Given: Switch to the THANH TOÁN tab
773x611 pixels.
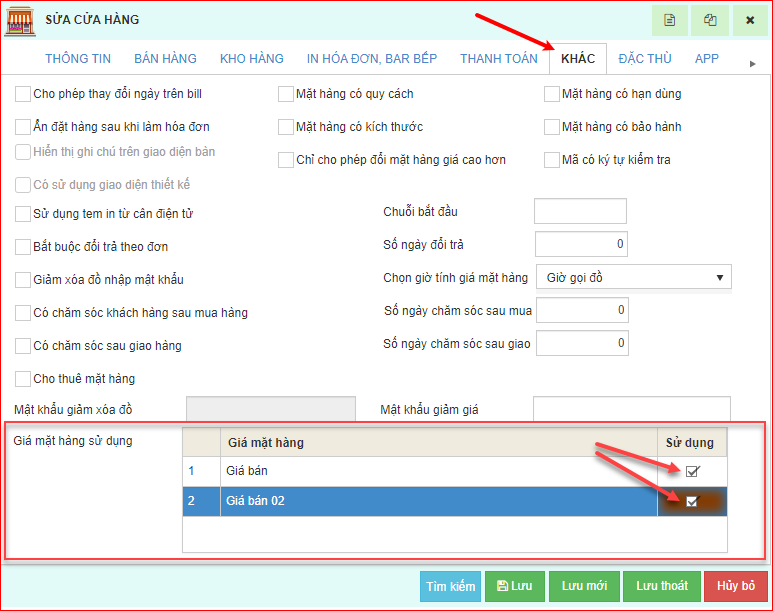Looking at the screenshot, I should click(498, 59).
